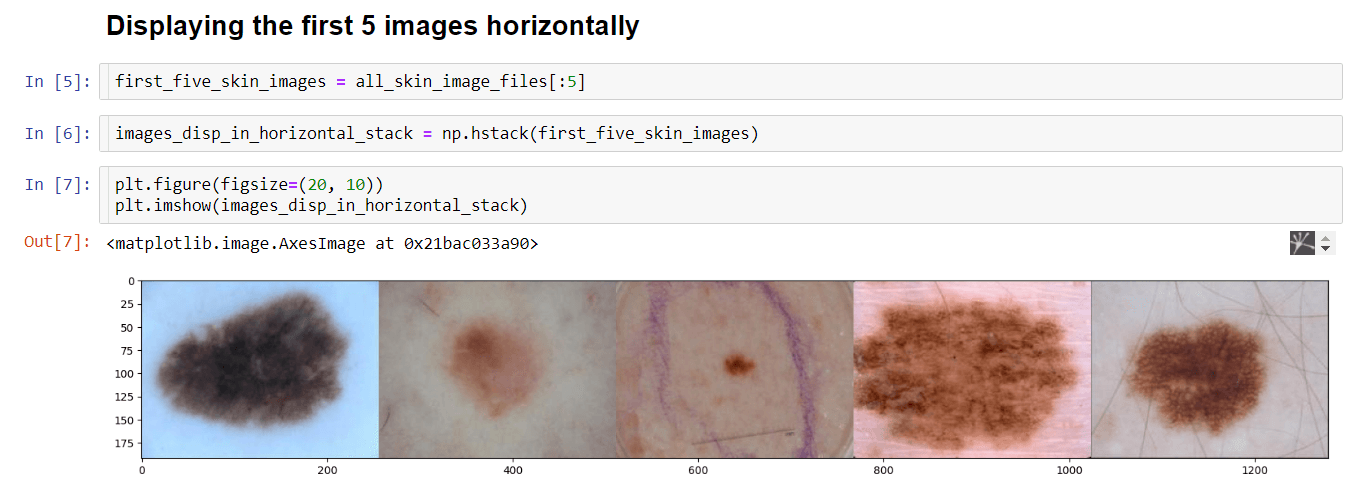Select the In [7] prompt label

(x=57, y=185)
